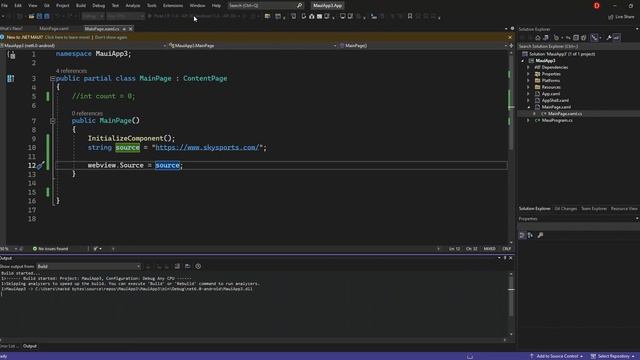
Task: Select App.xaml in Solution Explorer
Action: click(551, 93)
